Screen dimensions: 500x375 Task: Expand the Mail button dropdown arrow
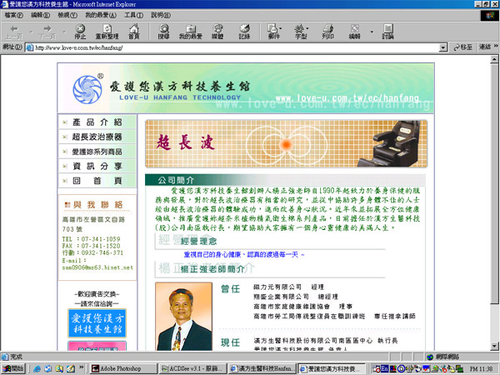pos(281,28)
